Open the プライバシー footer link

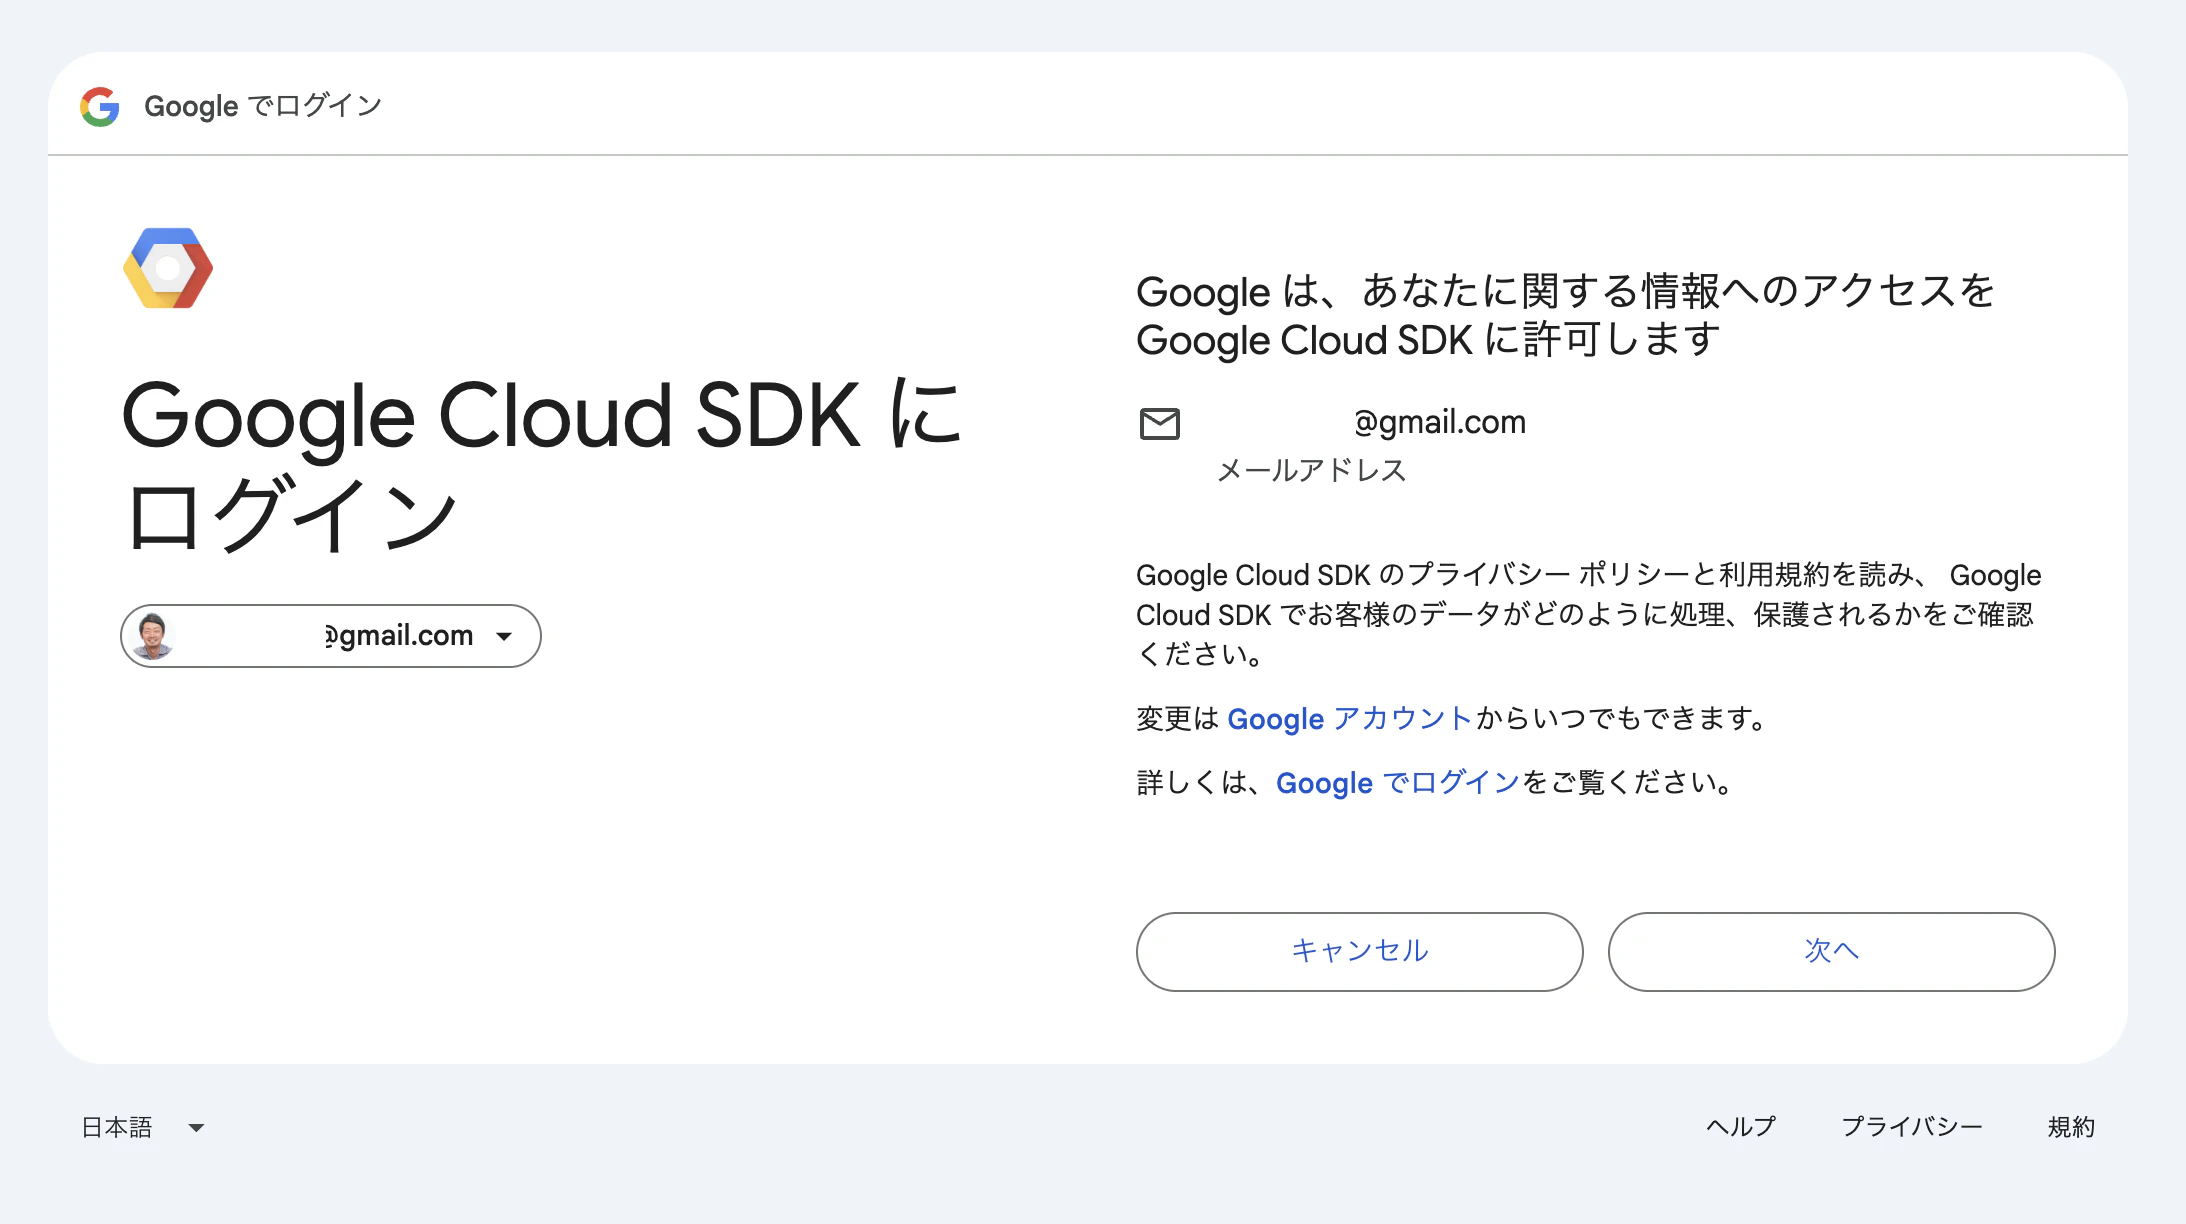tap(1912, 1127)
